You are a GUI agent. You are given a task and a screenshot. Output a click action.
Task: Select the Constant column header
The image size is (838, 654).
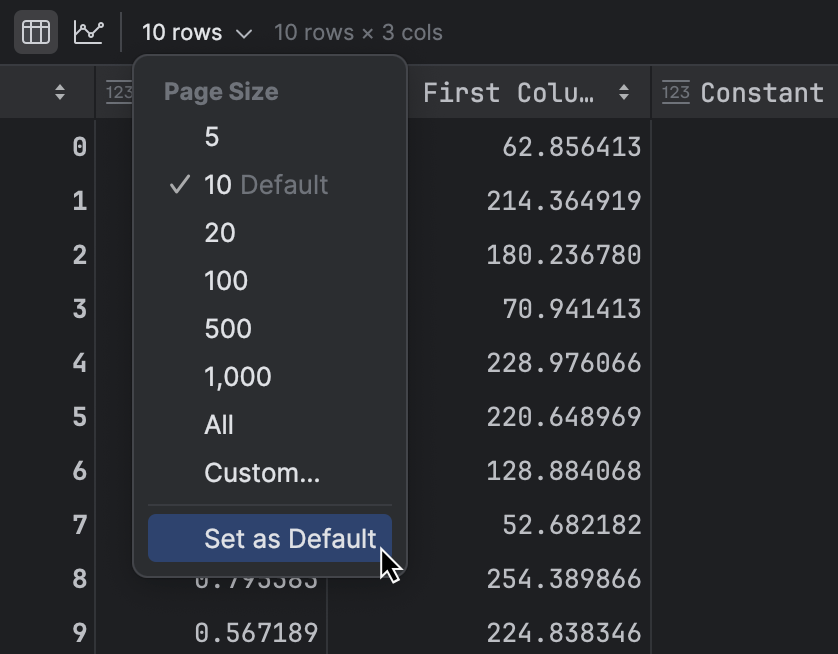click(x=762, y=92)
